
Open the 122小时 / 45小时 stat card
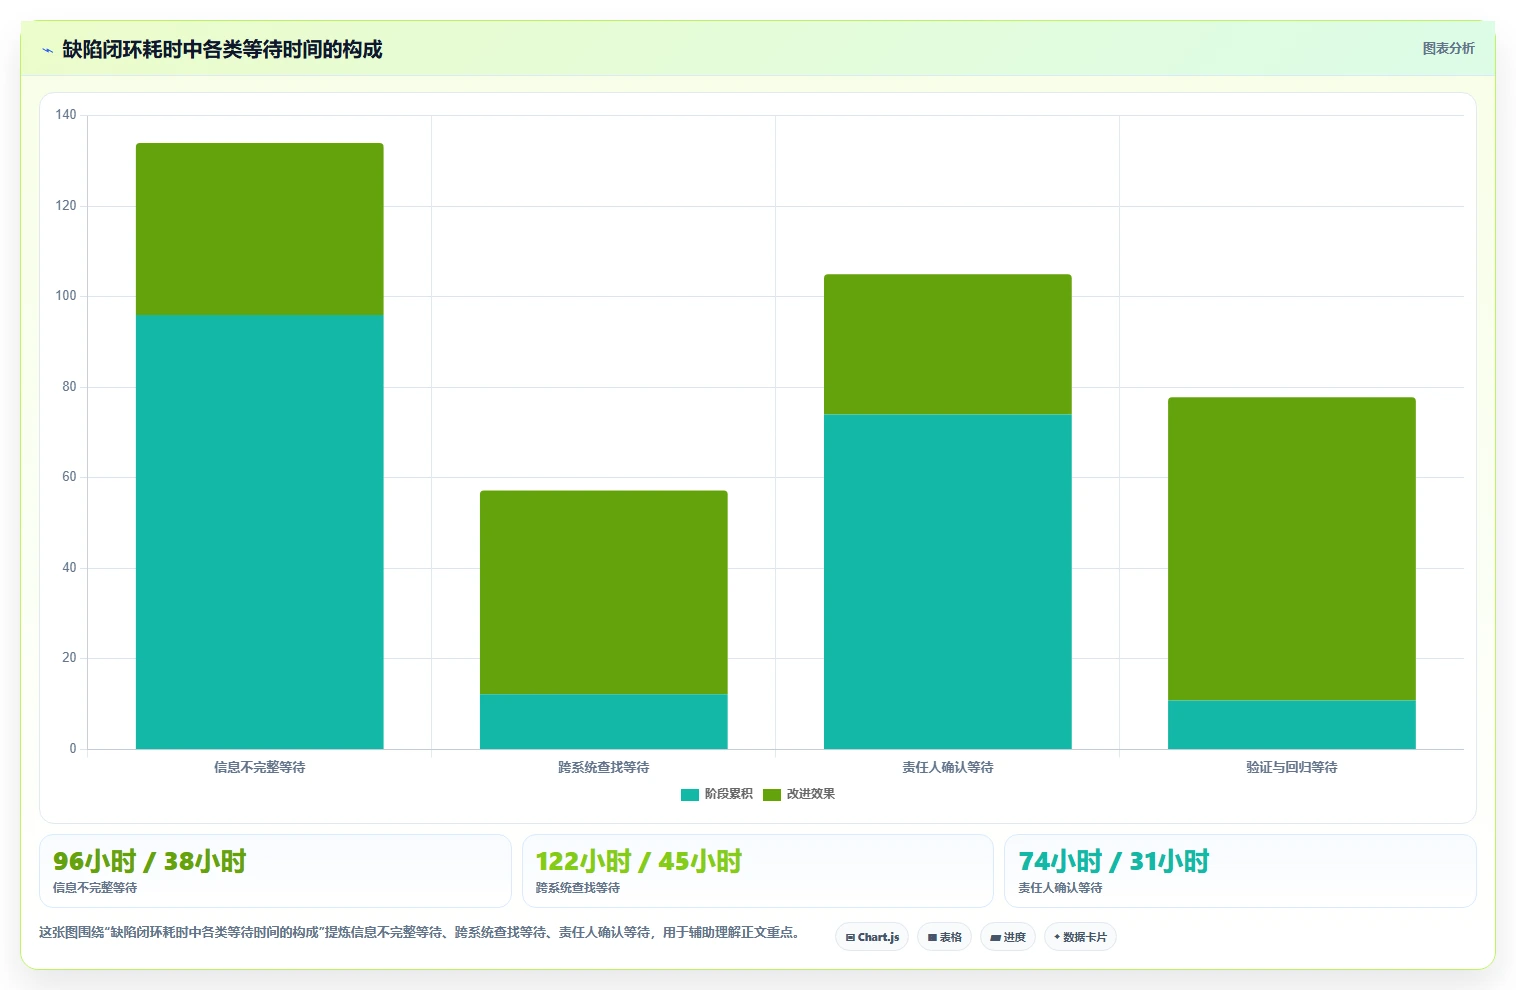coord(758,871)
